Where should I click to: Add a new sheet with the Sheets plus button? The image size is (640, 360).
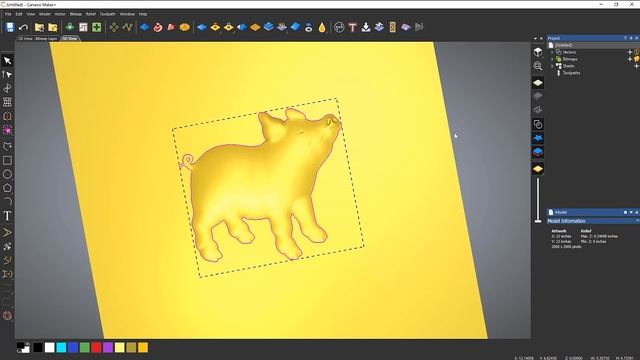point(636,66)
